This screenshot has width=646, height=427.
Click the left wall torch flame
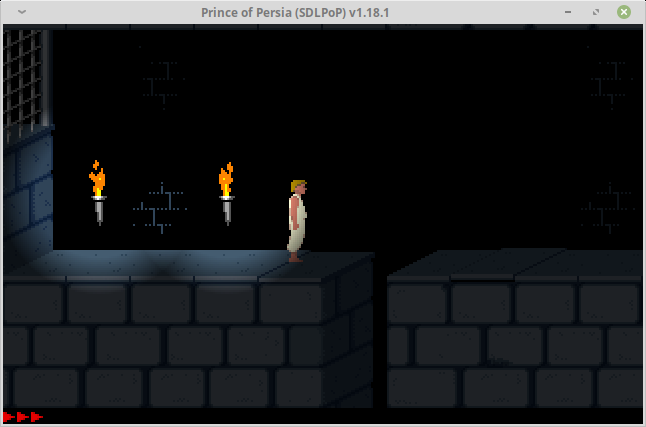[x=98, y=178]
